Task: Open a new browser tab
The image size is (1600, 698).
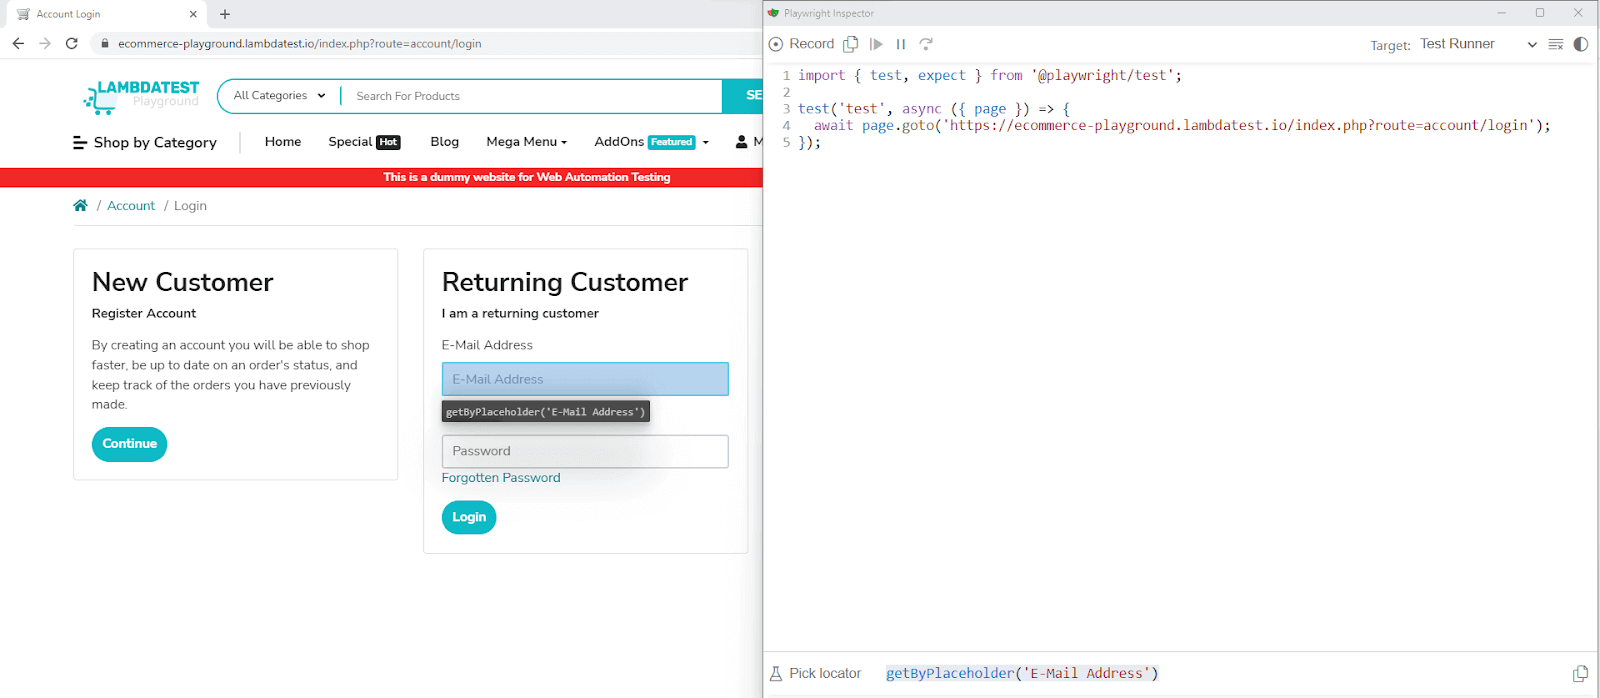Action: (225, 14)
